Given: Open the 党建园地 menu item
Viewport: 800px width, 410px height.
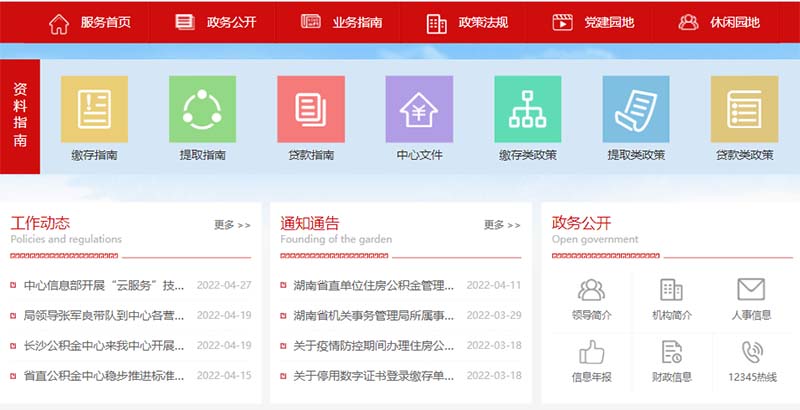Looking at the screenshot, I should (x=609, y=22).
